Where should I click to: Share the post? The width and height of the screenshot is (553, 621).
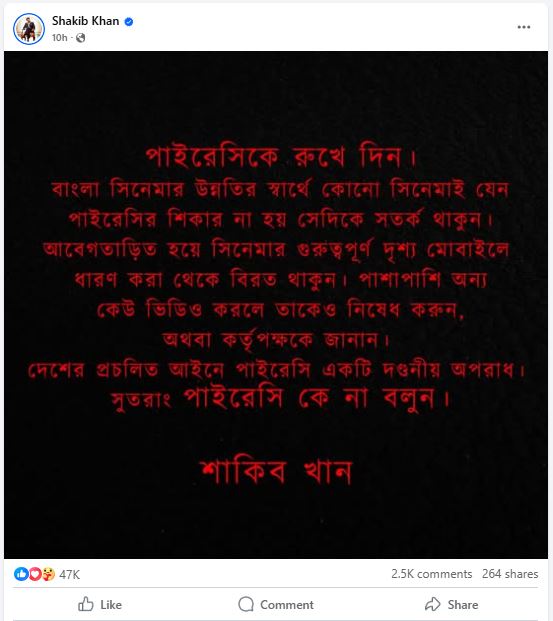[x=451, y=604]
